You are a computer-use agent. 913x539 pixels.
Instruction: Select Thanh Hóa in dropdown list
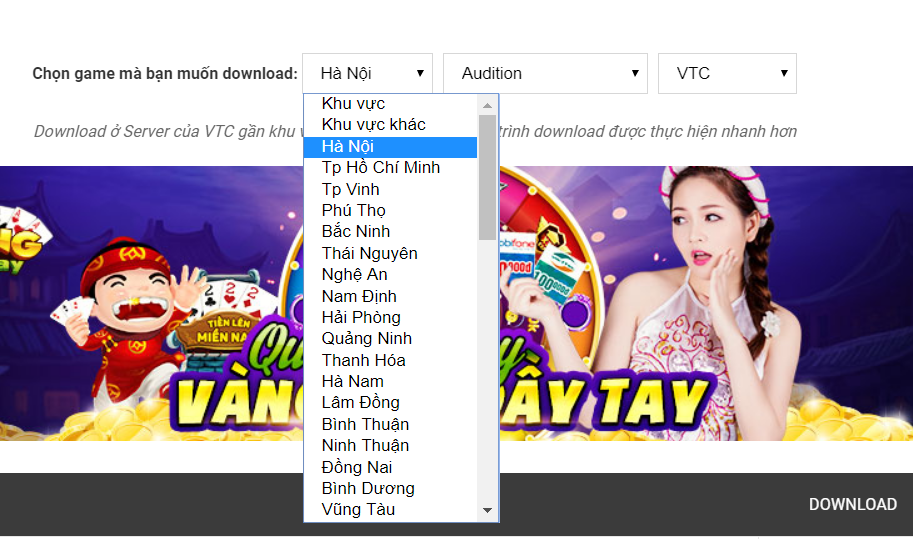[390, 360]
